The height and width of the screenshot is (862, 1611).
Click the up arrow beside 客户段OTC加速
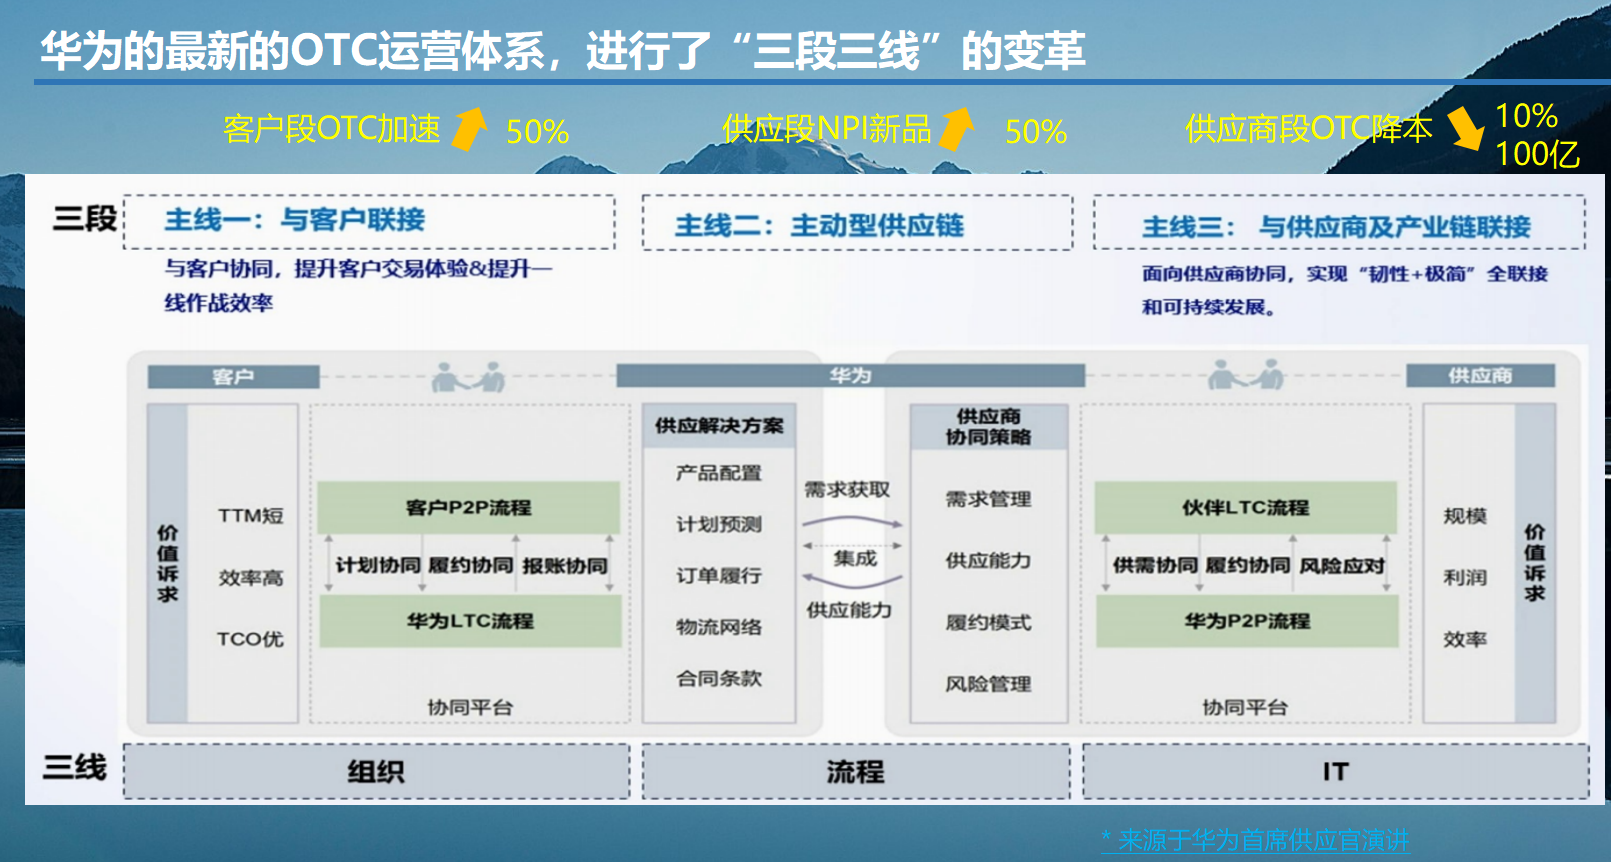point(469,129)
